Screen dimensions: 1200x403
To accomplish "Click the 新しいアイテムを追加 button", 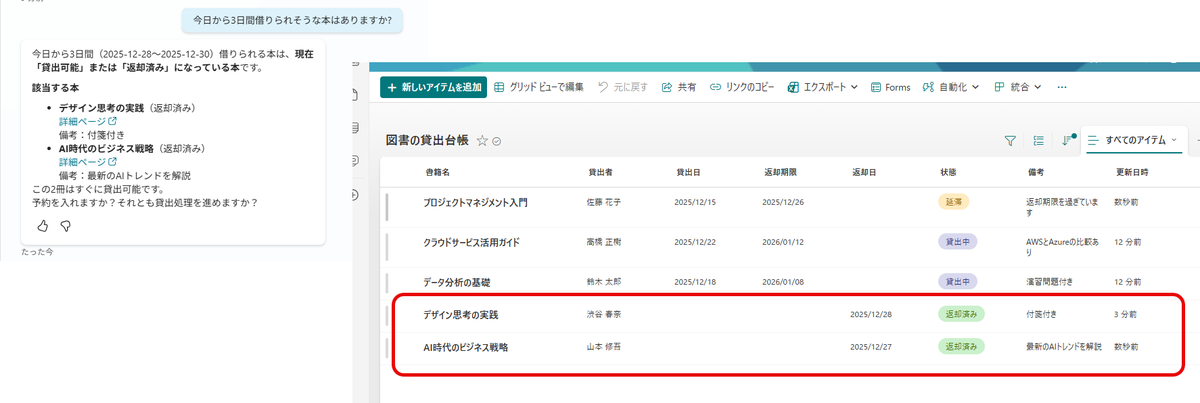I will click(x=433, y=87).
